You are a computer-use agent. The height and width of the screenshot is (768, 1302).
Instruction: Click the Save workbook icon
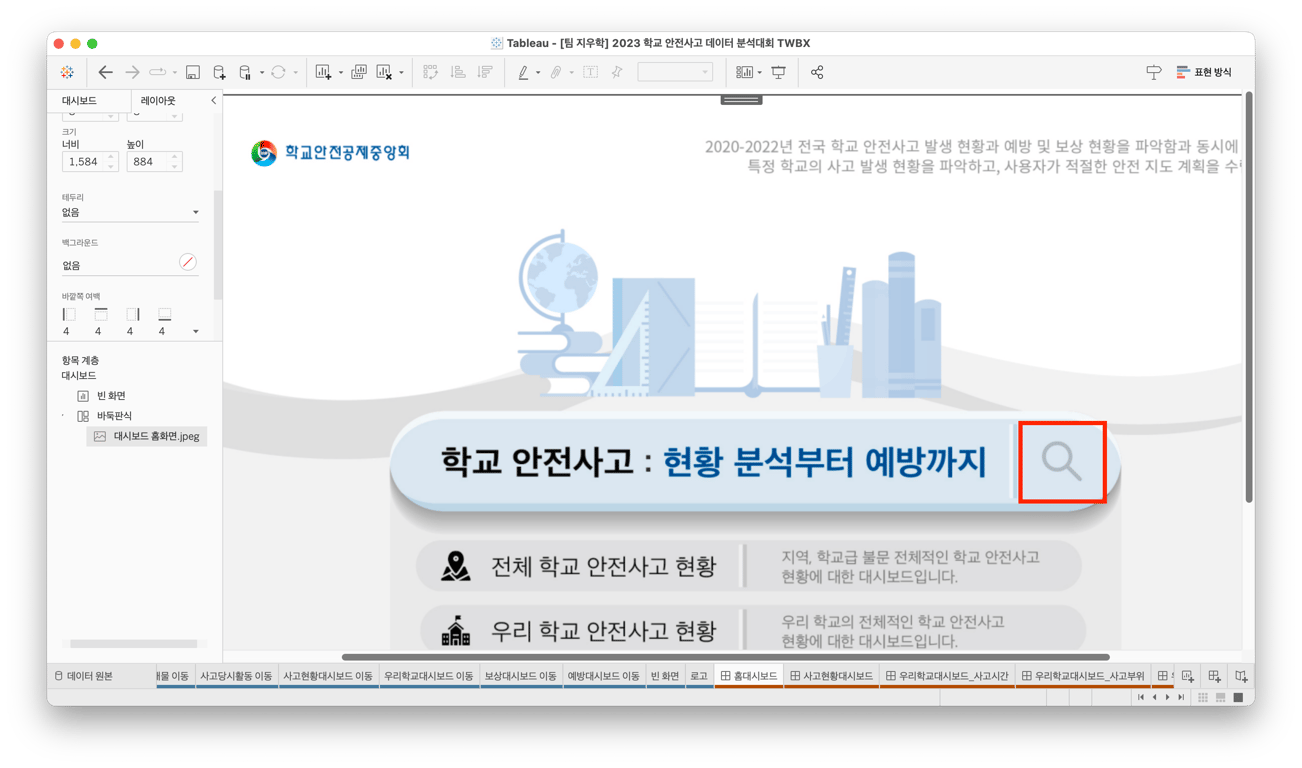[x=191, y=71]
